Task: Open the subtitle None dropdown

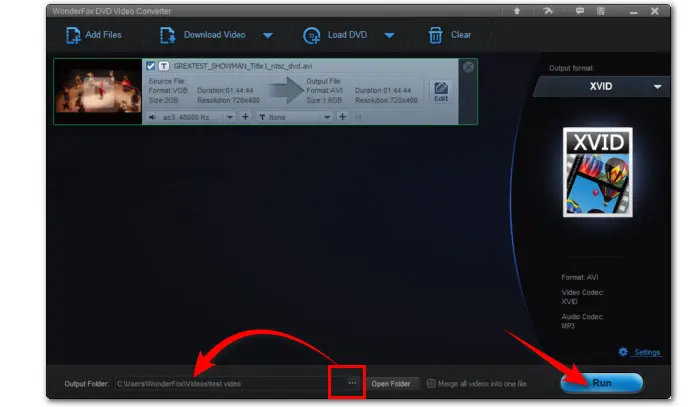Action: 327,117
